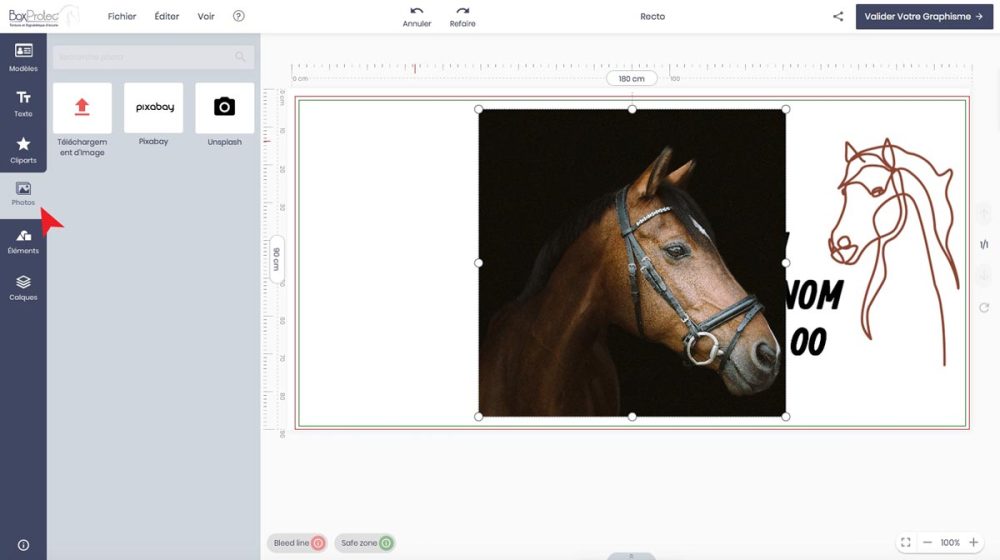This screenshot has height=560, width=1000.
Task: Open the Calques layers panel
Action: click(x=23, y=288)
